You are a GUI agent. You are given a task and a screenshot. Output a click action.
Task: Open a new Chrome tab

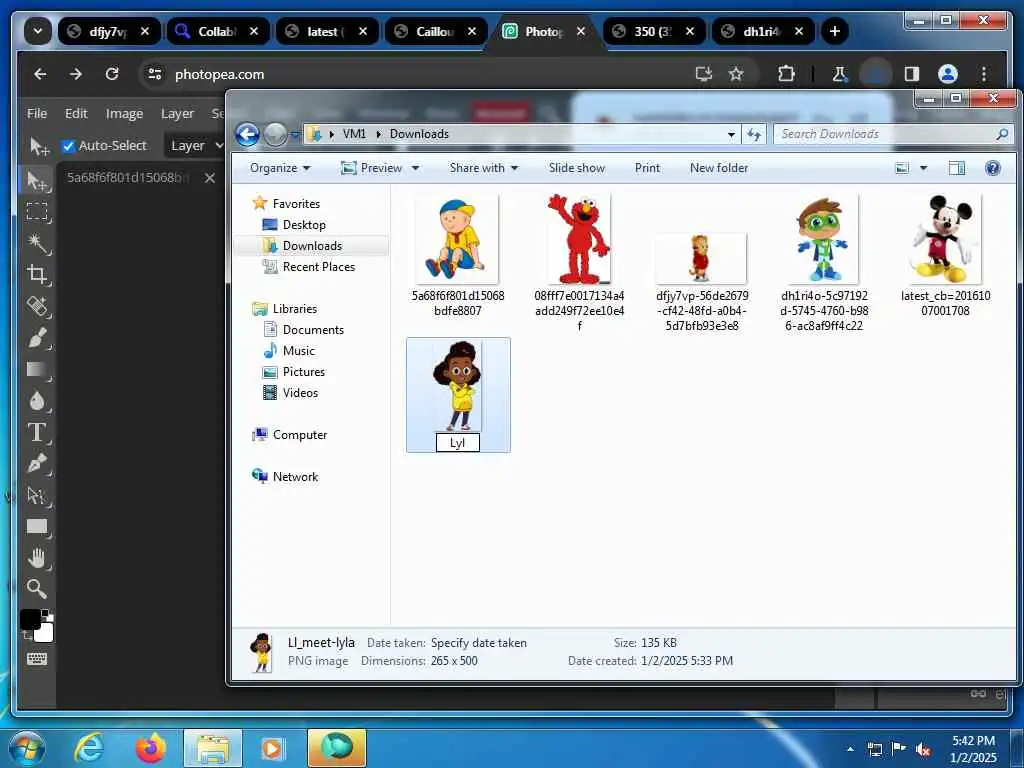[x=835, y=31]
